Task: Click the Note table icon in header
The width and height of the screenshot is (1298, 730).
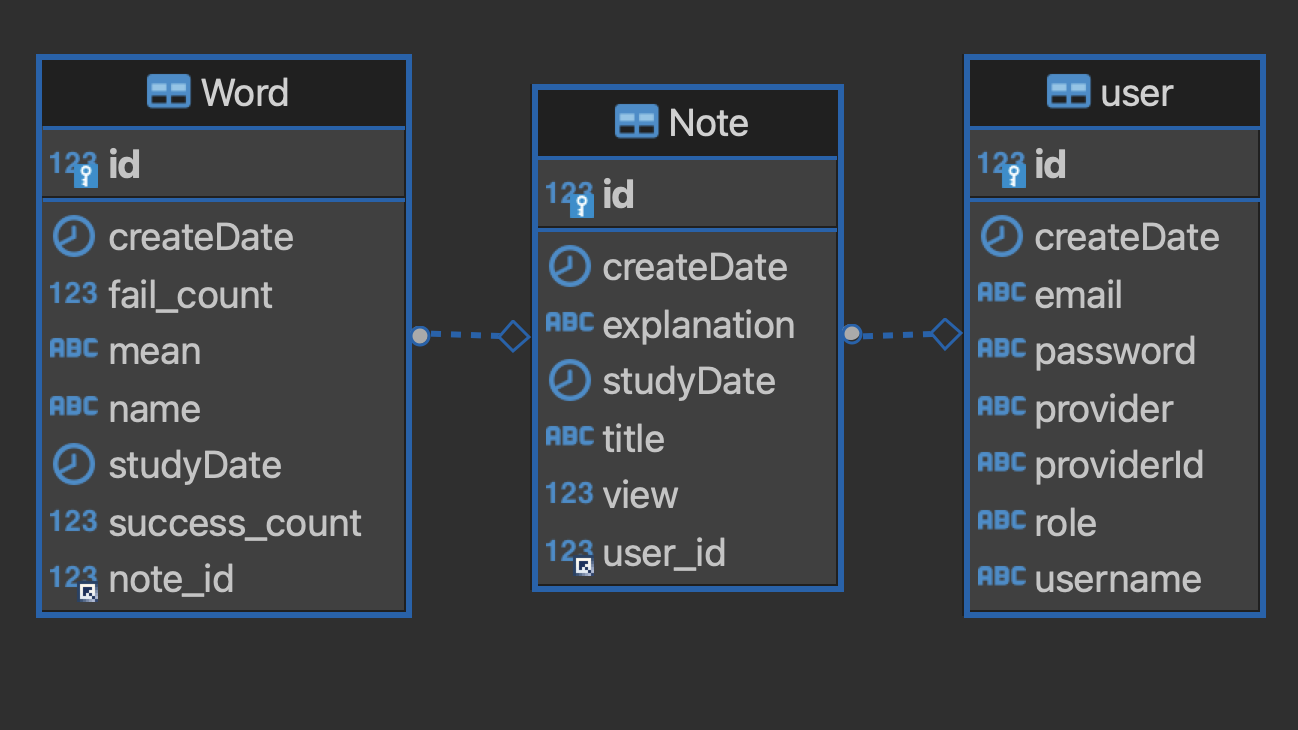Action: 637,122
